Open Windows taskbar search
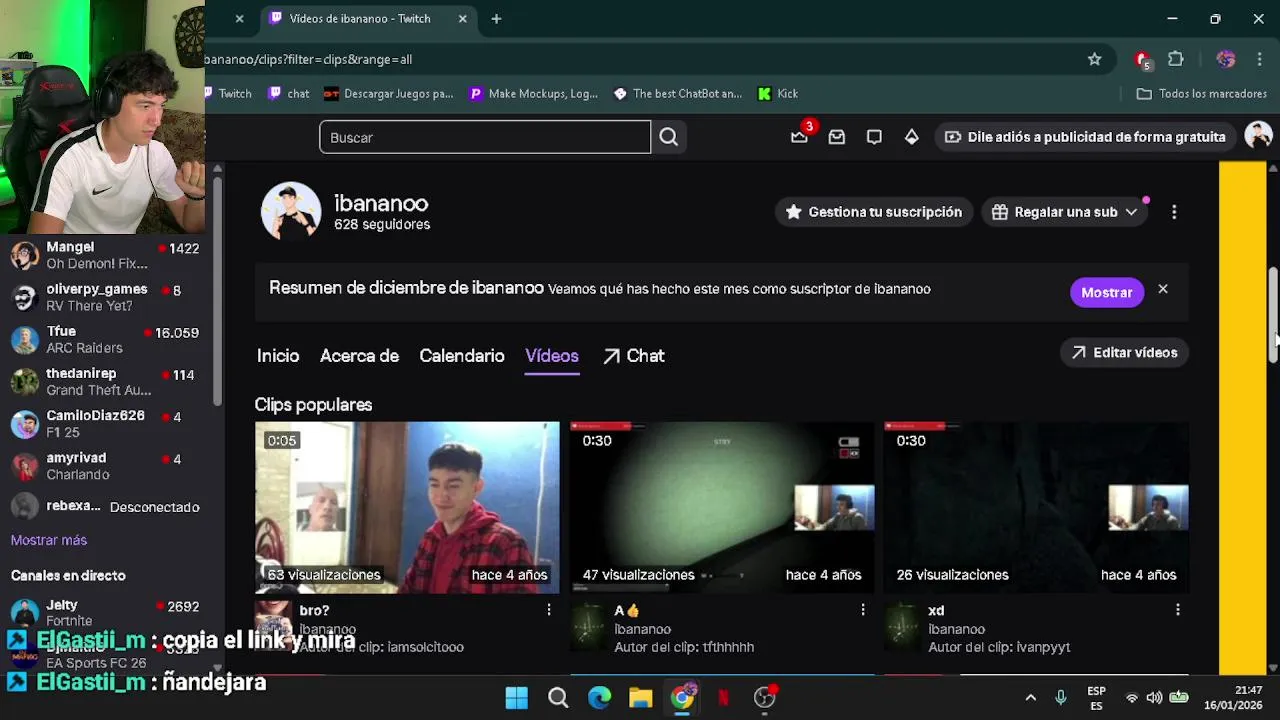The image size is (1280, 720). tap(558, 697)
